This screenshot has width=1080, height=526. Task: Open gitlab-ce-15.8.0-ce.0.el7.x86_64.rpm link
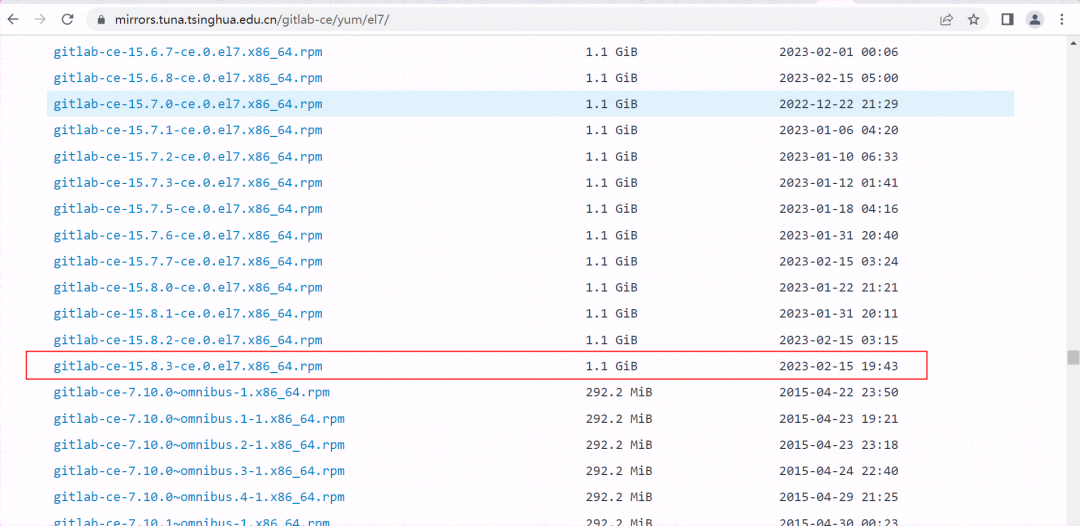(188, 288)
